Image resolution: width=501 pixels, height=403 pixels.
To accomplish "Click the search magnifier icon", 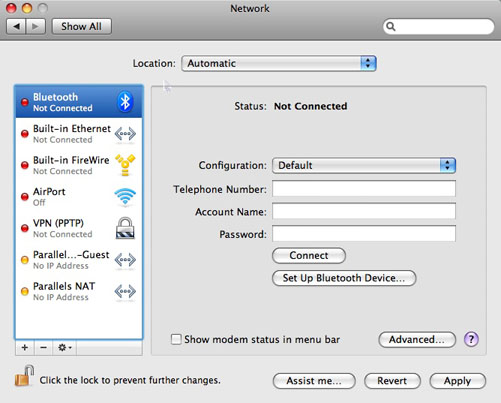I will coord(391,26).
